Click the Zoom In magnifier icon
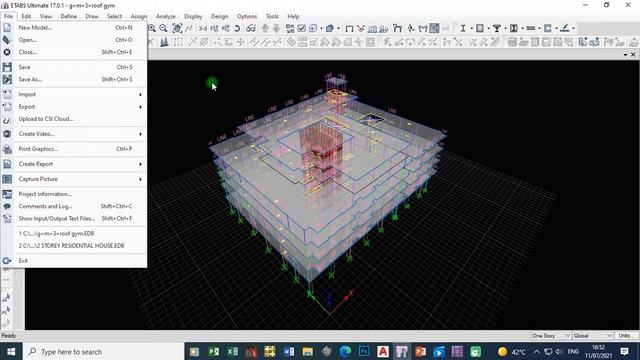 (152, 28)
